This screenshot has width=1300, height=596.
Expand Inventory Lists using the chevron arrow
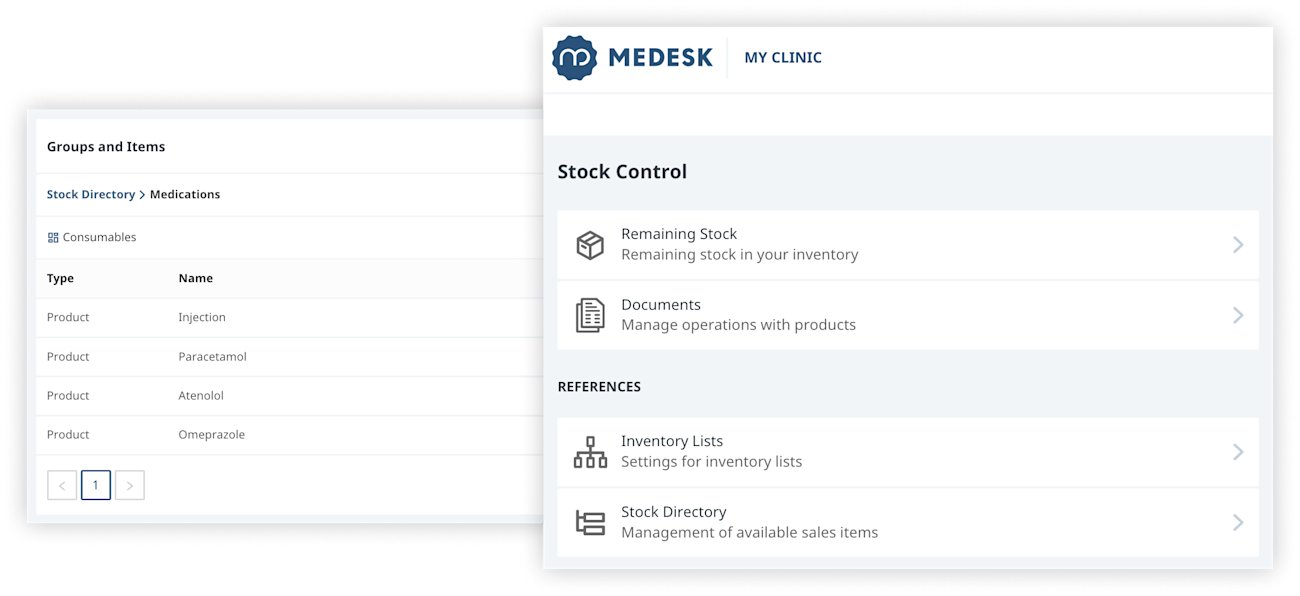coord(1238,452)
